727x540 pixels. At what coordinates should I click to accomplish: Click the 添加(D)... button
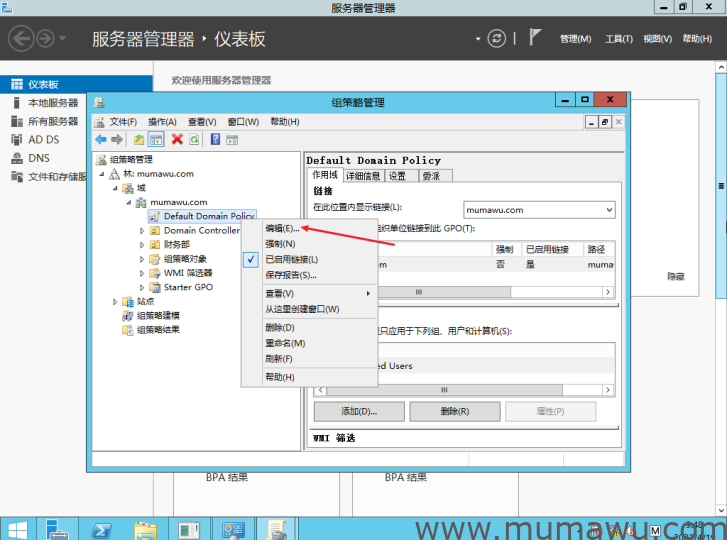[358, 412]
